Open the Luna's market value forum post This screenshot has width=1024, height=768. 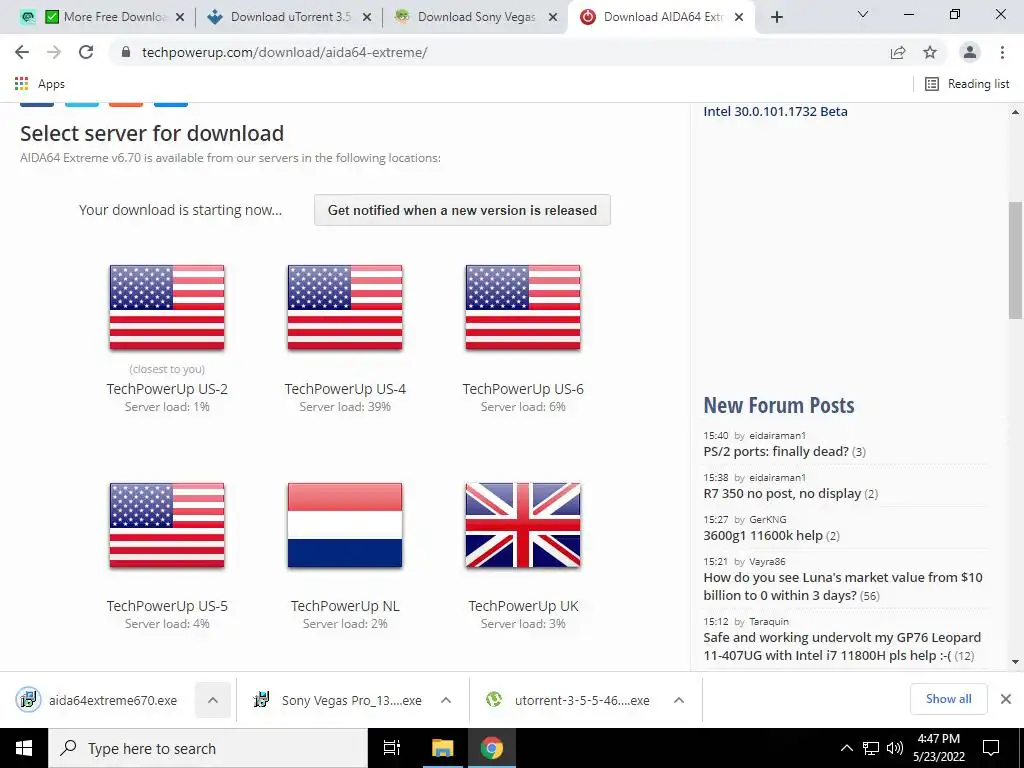point(842,586)
